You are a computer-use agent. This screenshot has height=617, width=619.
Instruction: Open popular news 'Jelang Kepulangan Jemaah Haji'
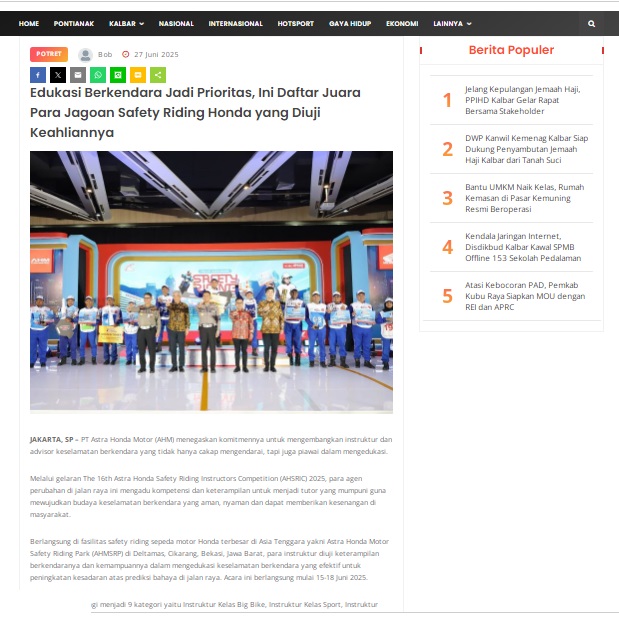point(523,100)
